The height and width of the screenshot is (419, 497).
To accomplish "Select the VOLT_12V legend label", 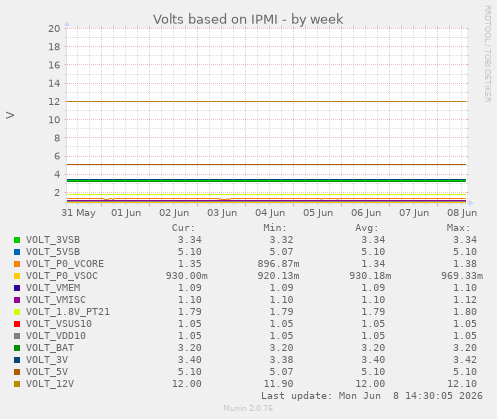I will [50, 384].
